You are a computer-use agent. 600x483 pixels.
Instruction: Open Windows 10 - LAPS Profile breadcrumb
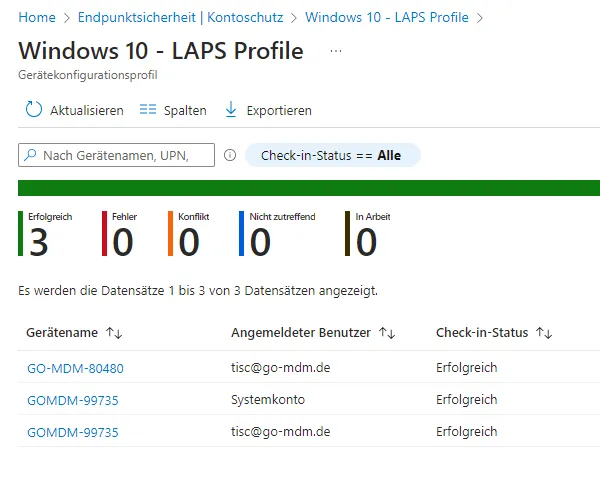coord(387,17)
